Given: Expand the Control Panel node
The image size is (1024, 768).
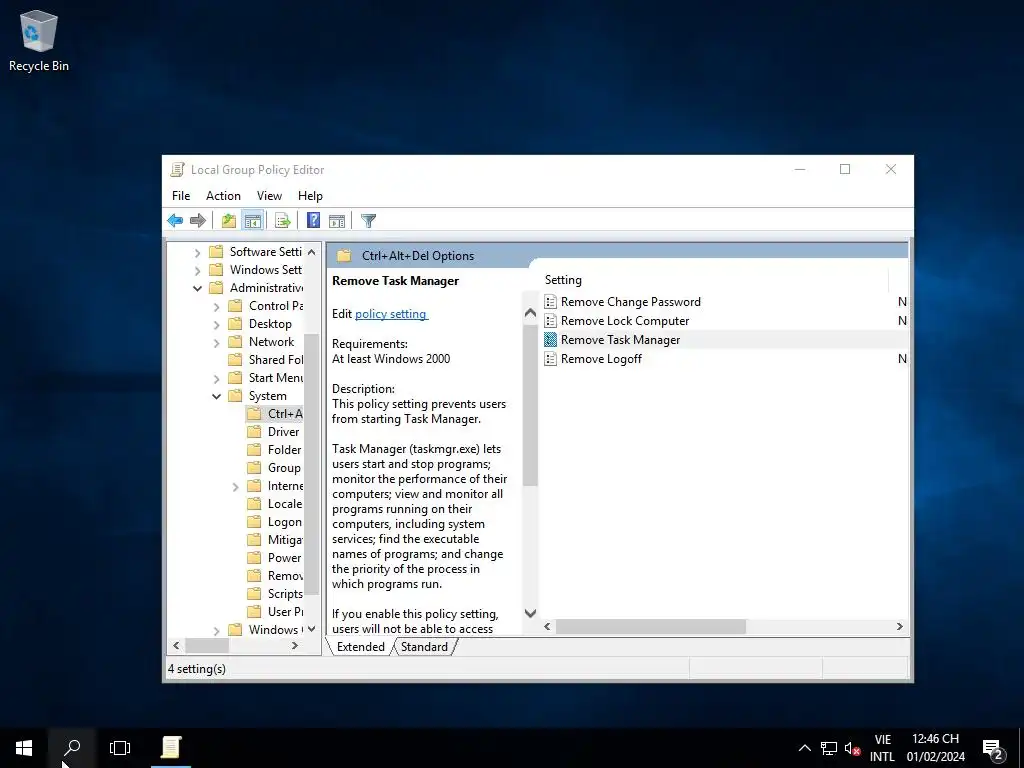Looking at the screenshot, I should [x=216, y=306].
